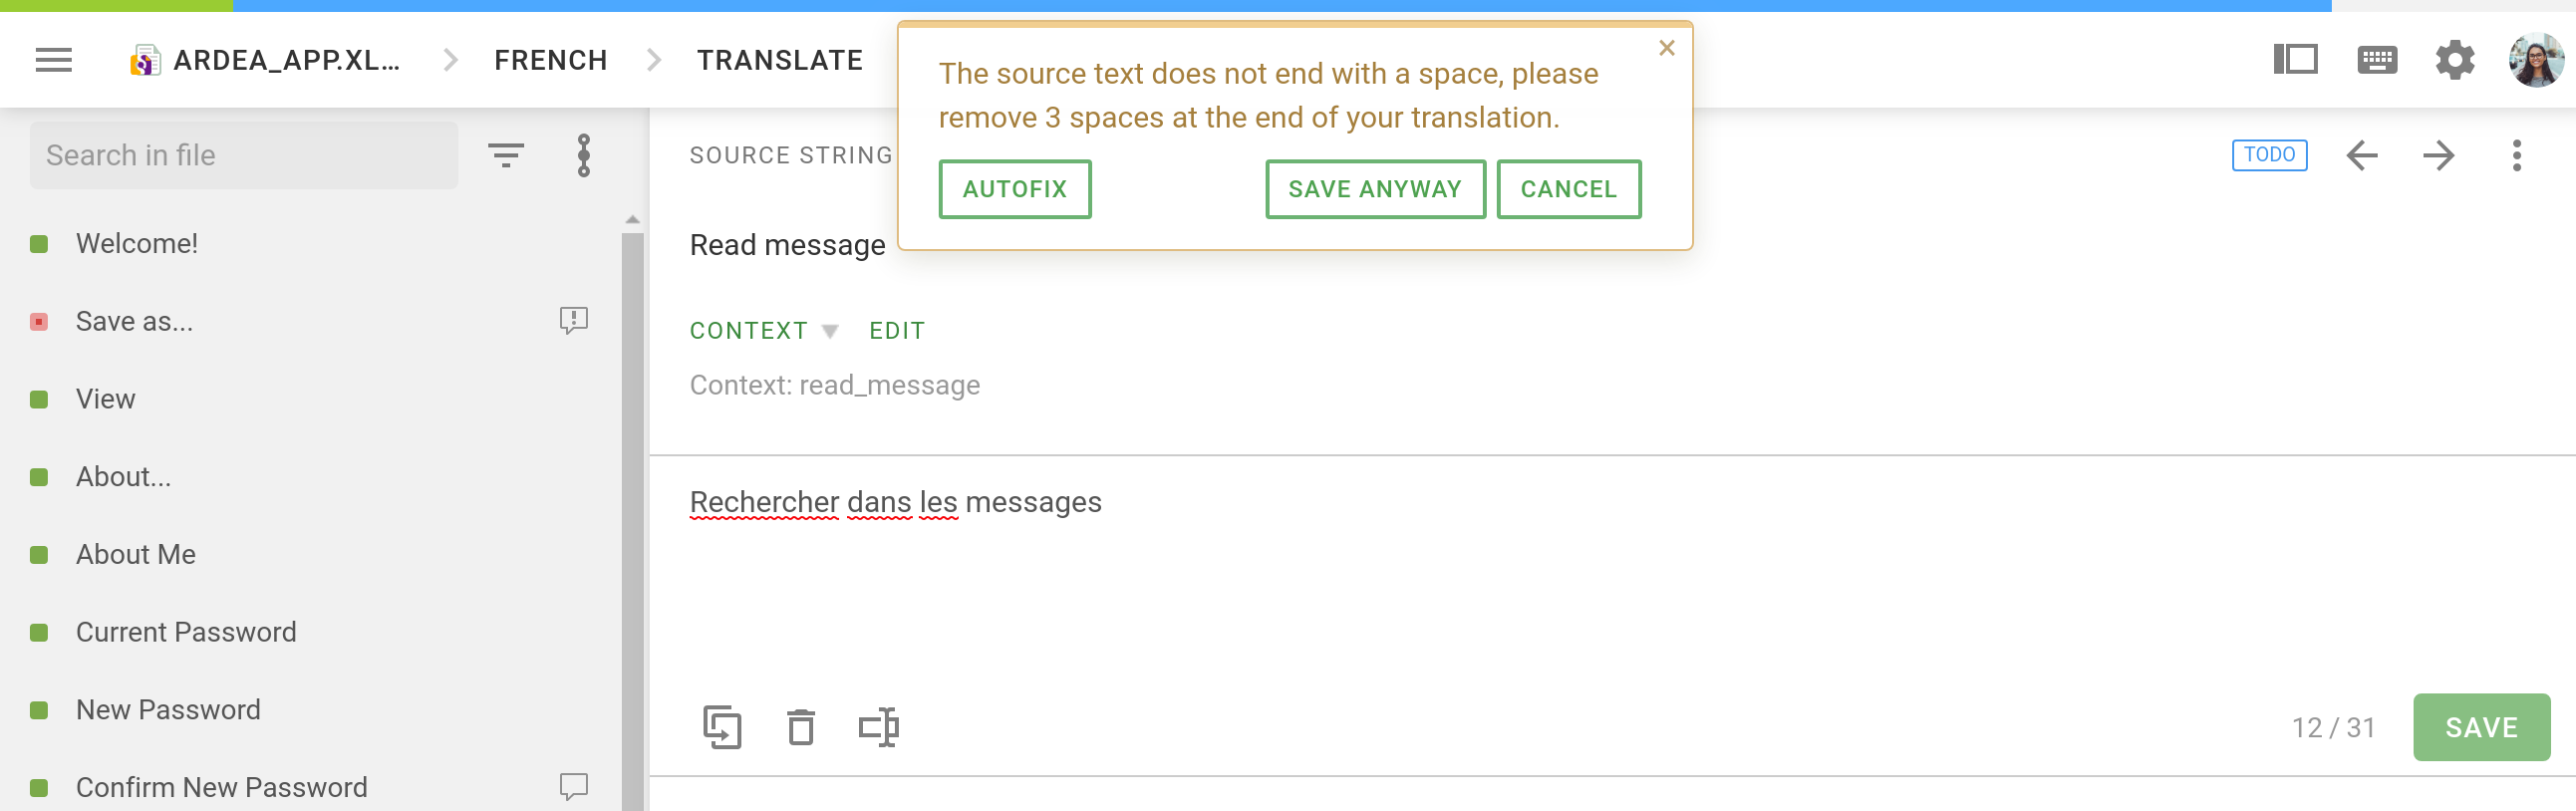Click the Search in file field
The width and height of the screenshot is (2576, 811).
pos(244,155)
